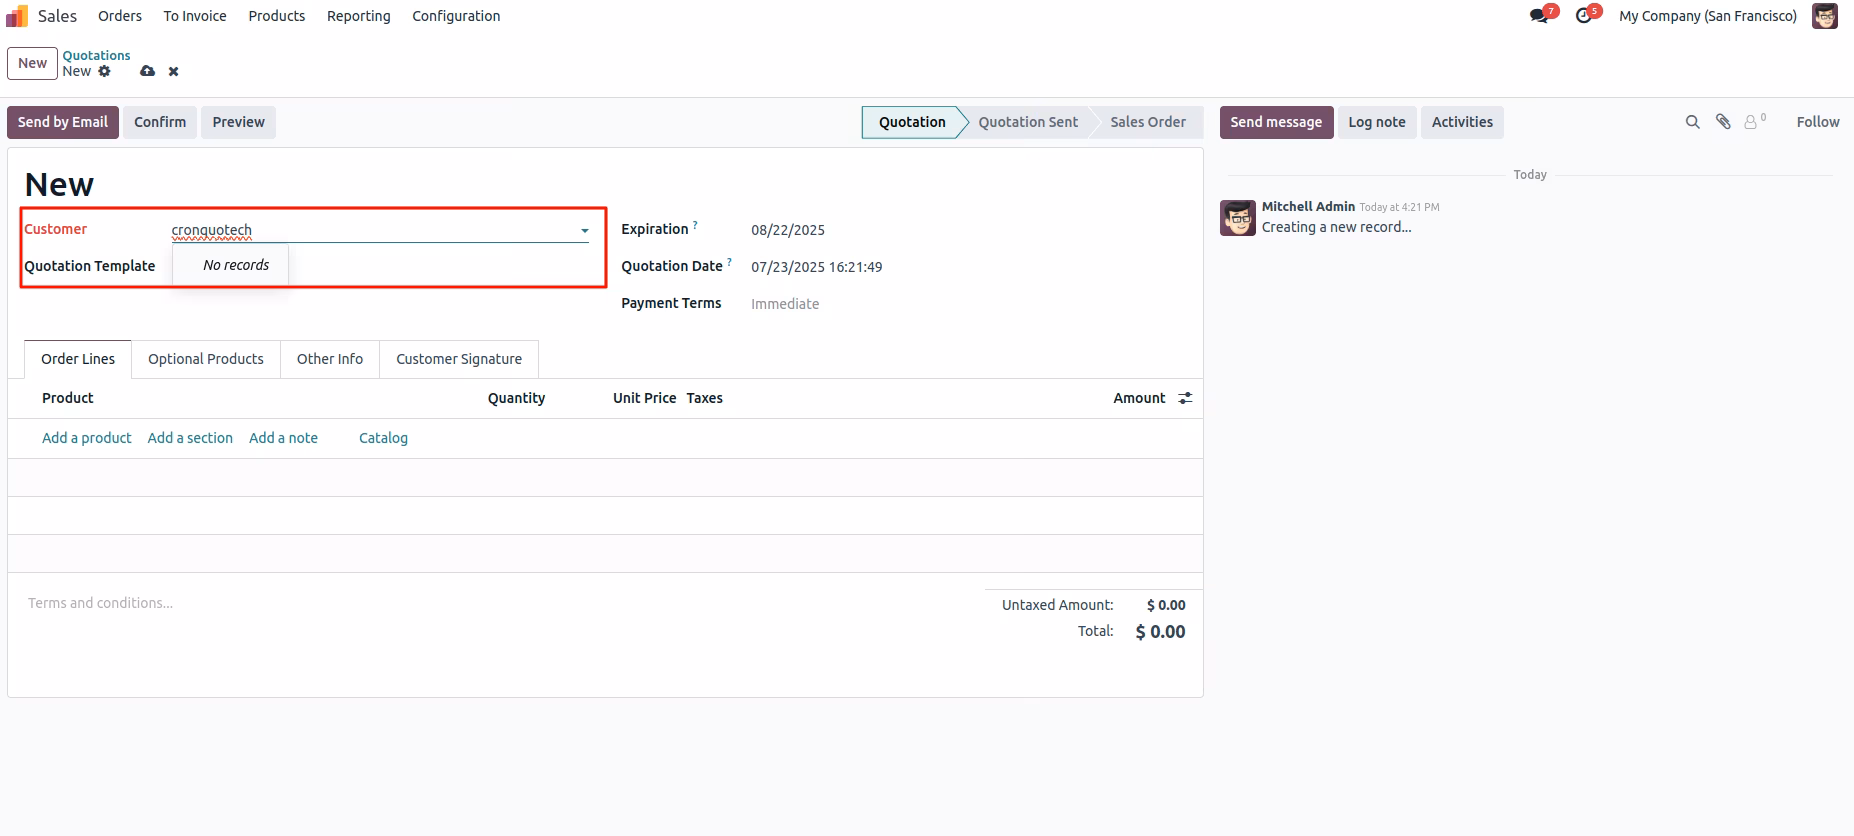Viewport: 1854px width, 836px height.
Task: Open Mitchell Admin user avatar menu
Action: (1825, 16)
